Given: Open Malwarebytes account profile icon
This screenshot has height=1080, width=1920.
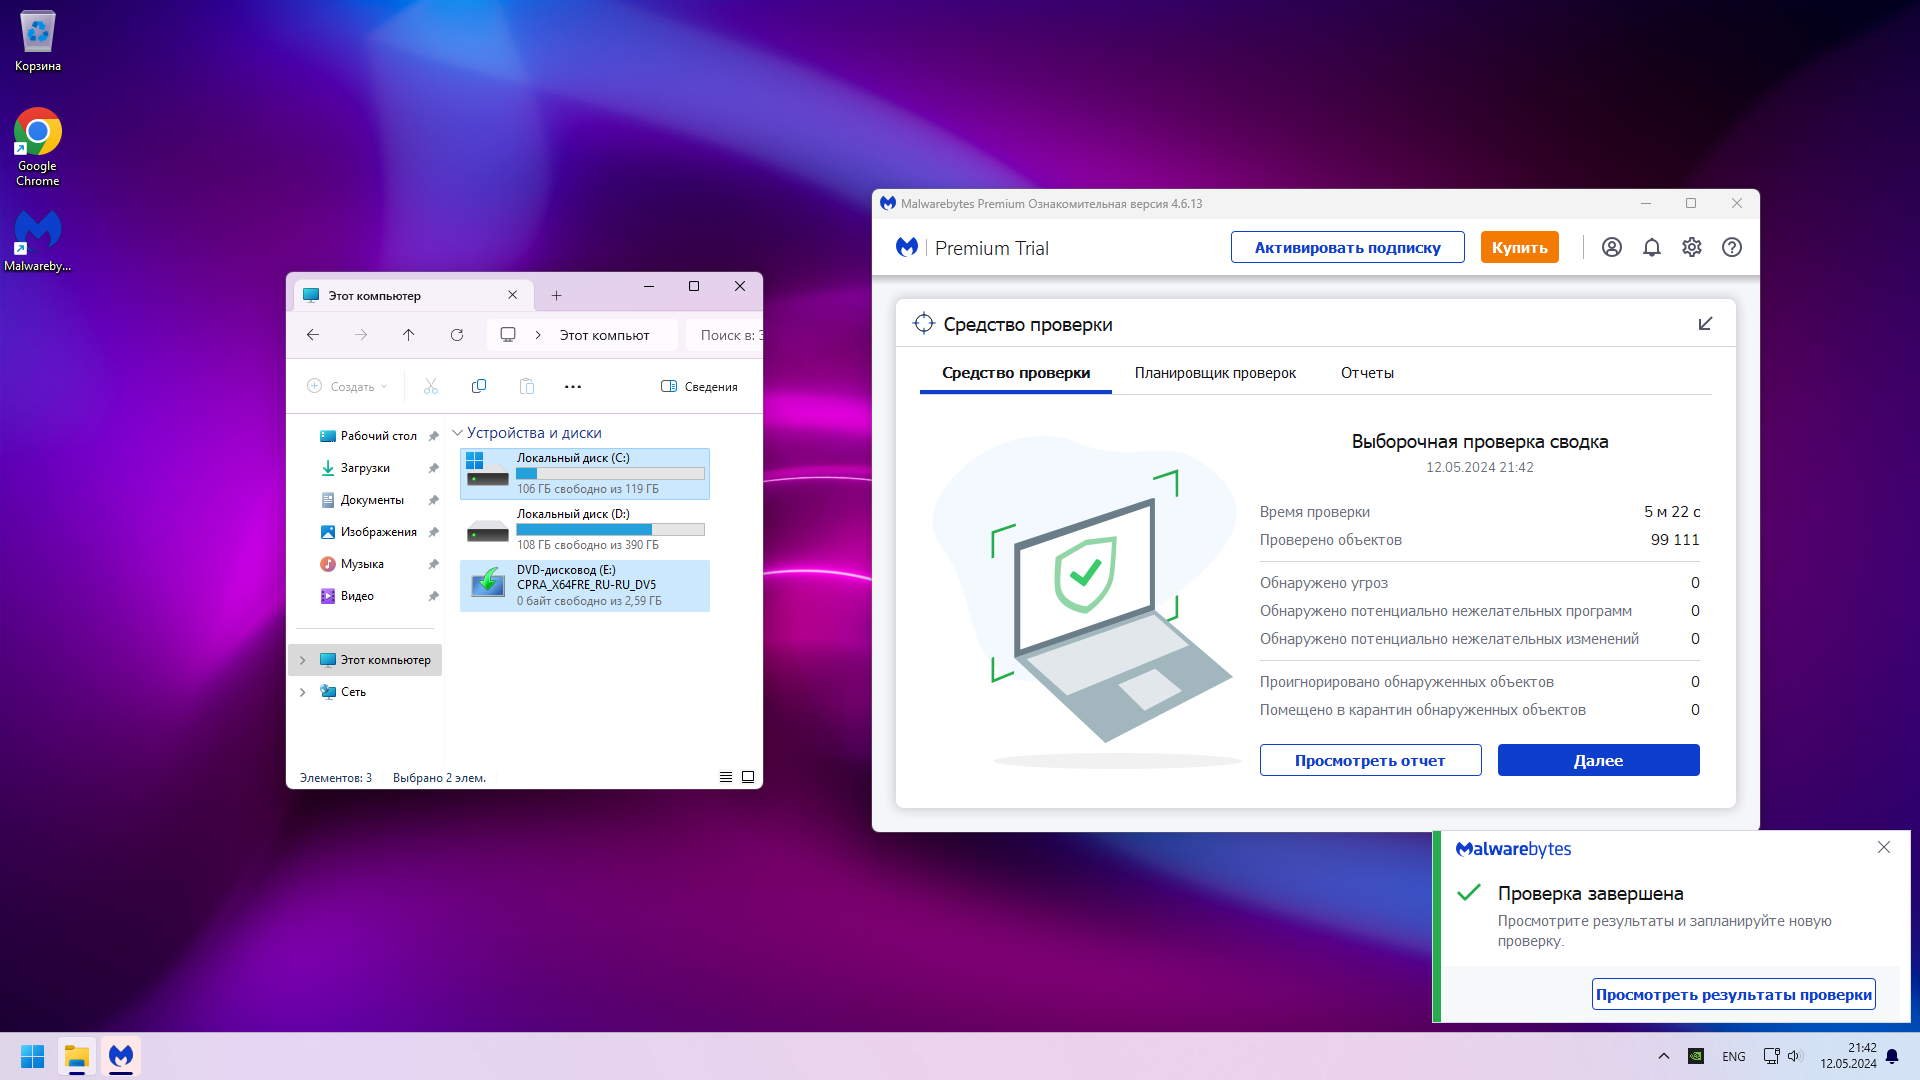Looking at the screenshot, I should tap(1611, 247).
